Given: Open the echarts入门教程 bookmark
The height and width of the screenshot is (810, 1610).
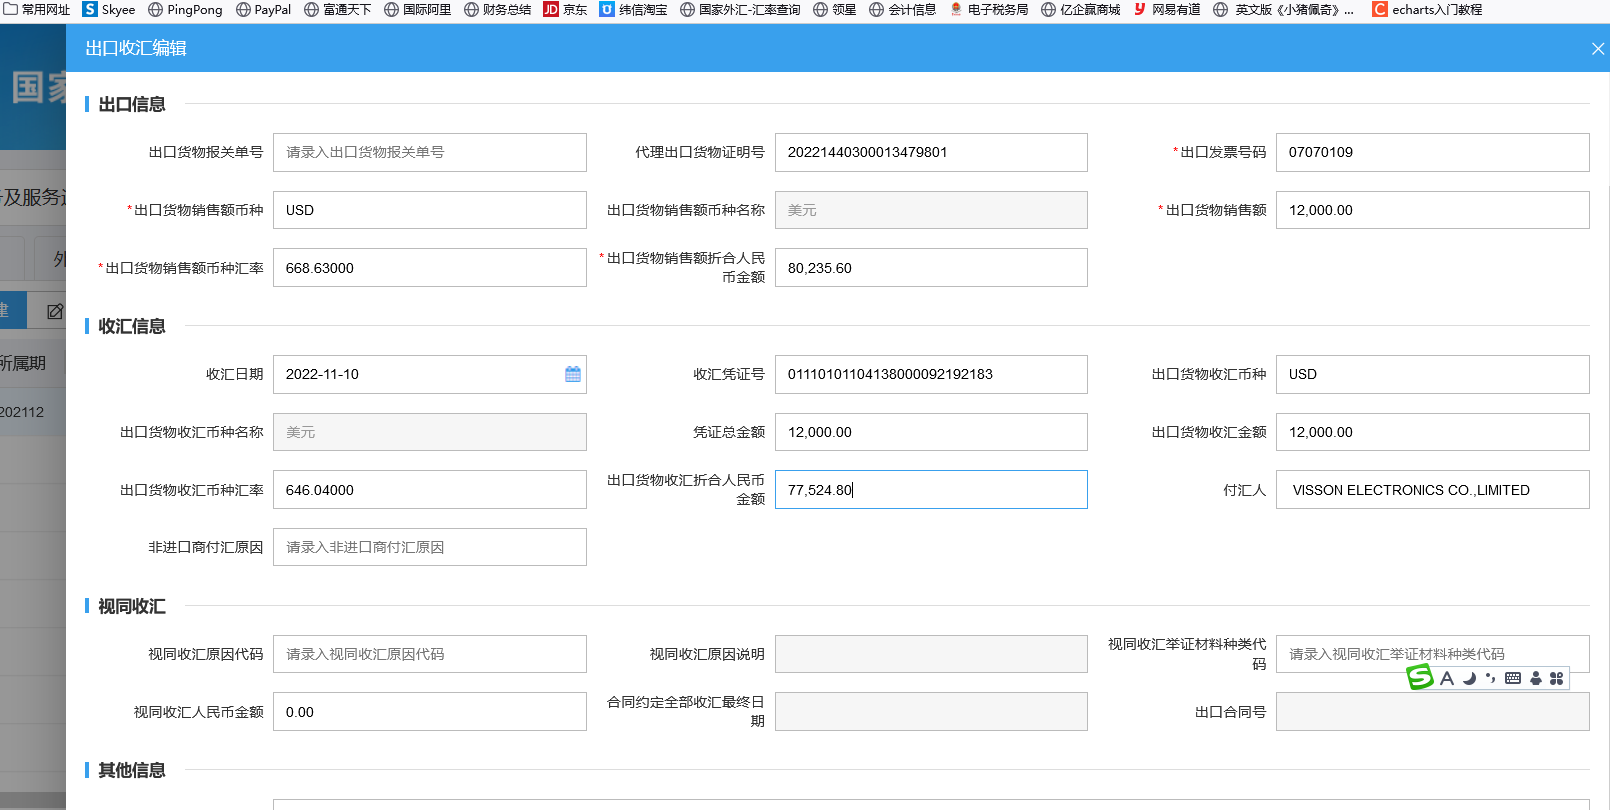Looking at the screenshot, I should coord(1427,10).
